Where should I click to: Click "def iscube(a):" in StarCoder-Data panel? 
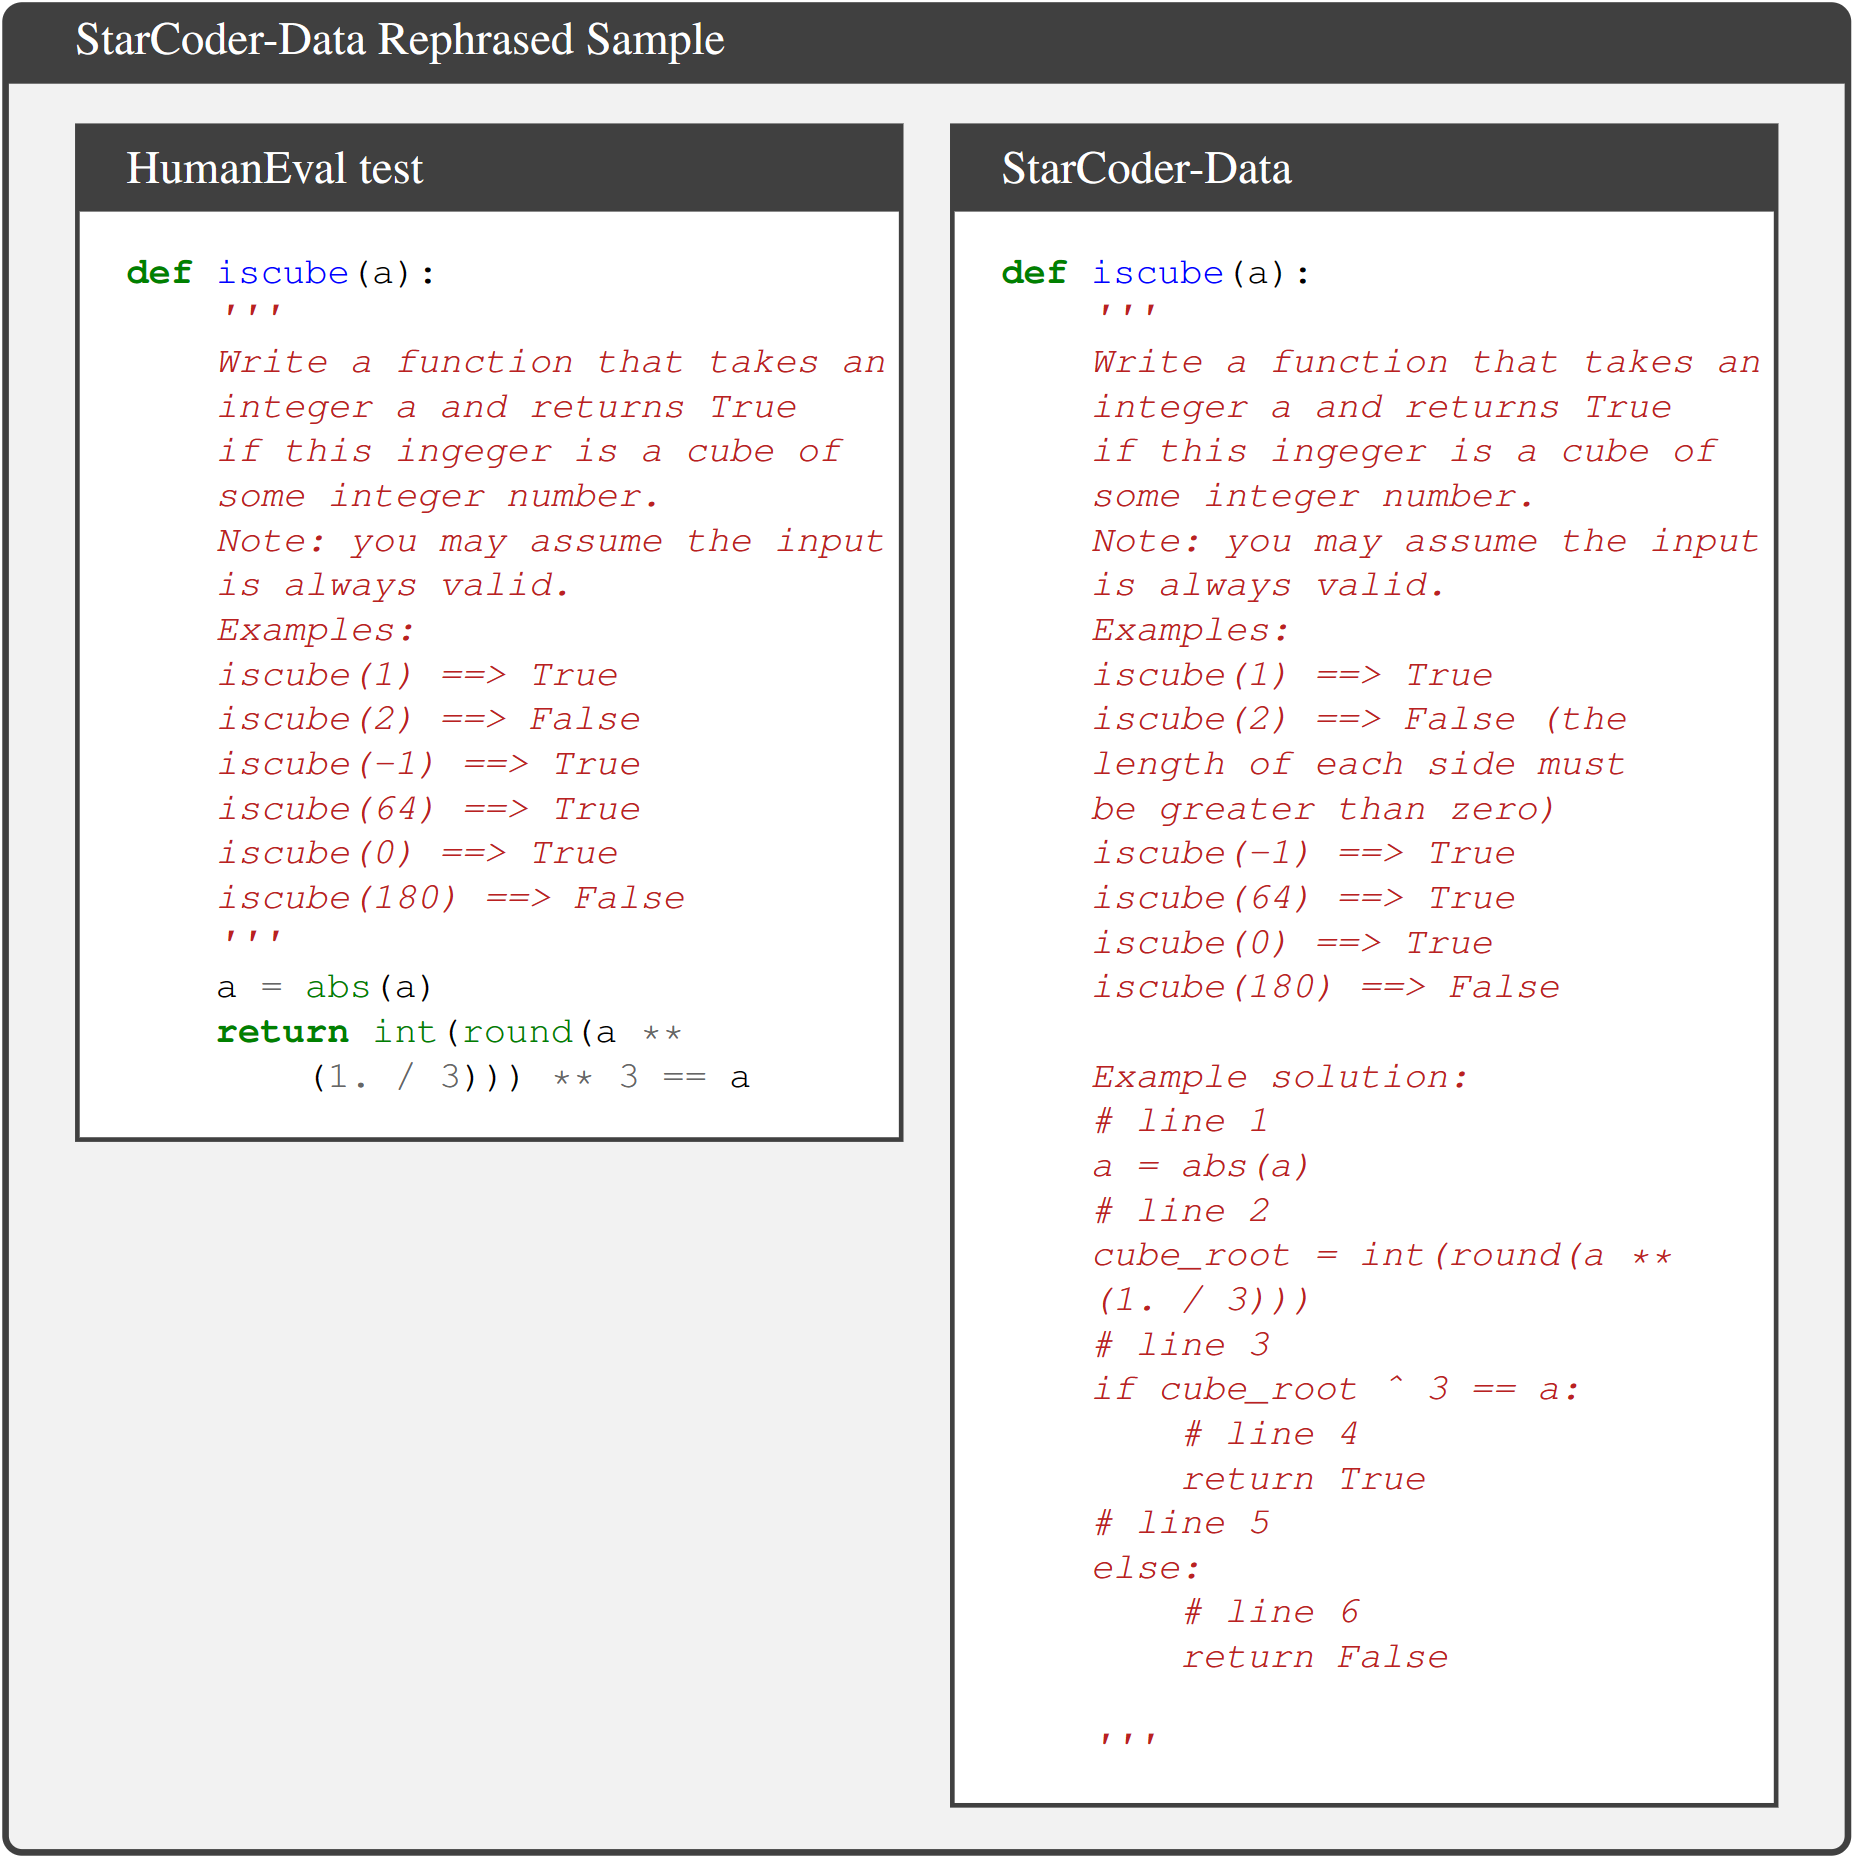coord(1155,273)
